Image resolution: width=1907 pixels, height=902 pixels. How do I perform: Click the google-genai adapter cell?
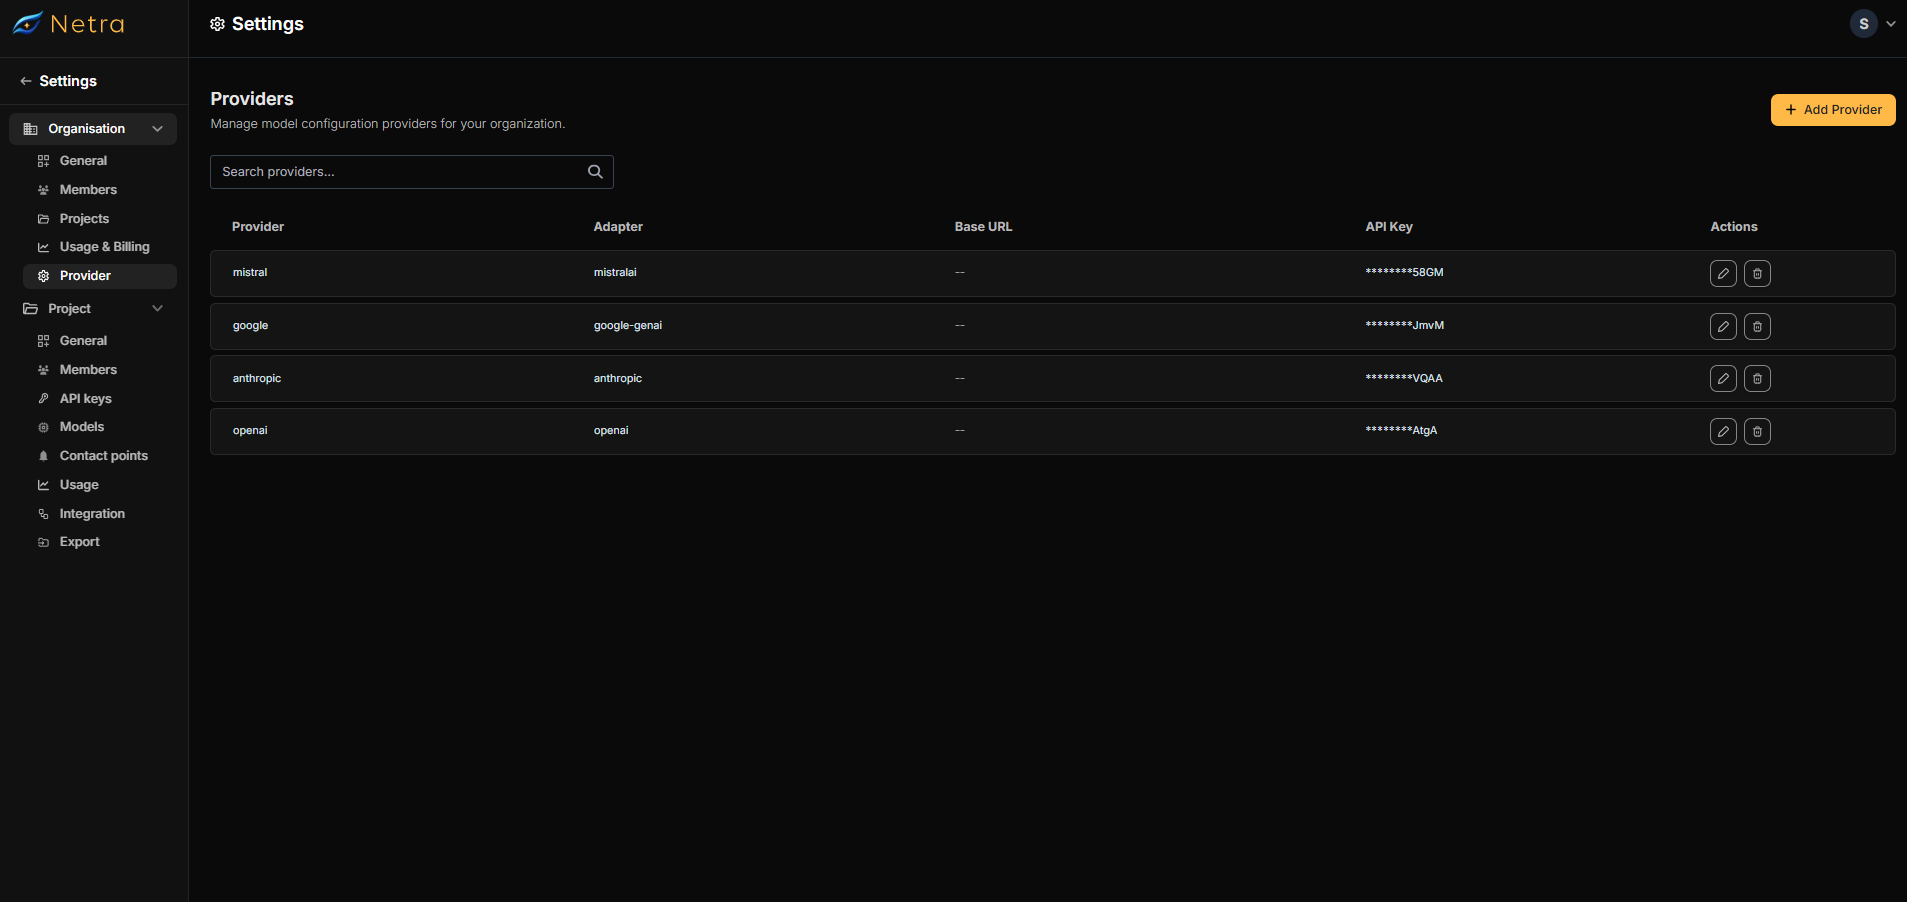point(628,326)
